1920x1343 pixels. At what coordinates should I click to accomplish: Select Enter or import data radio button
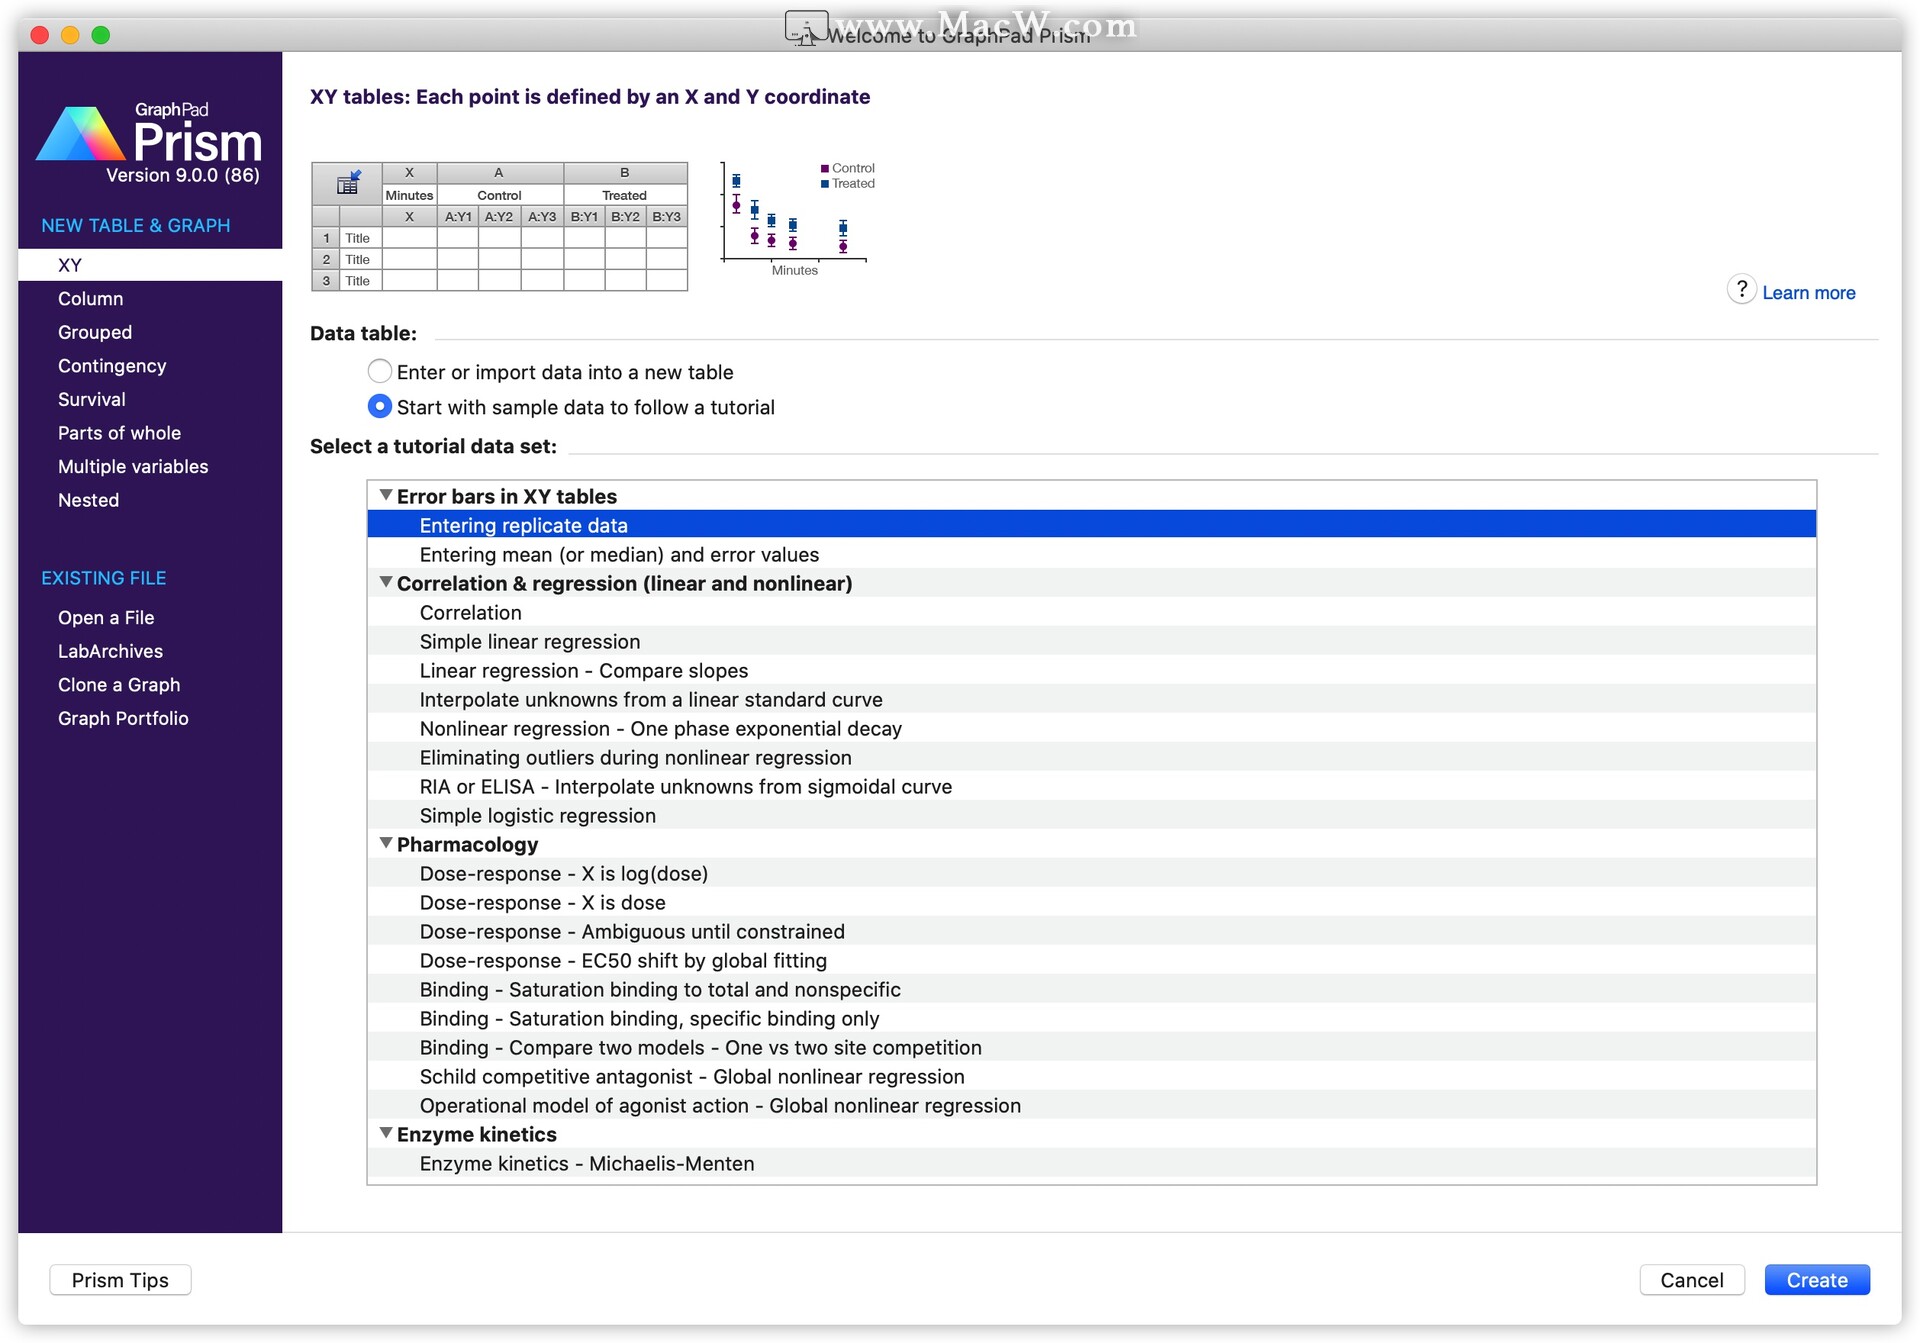(379, 372)
